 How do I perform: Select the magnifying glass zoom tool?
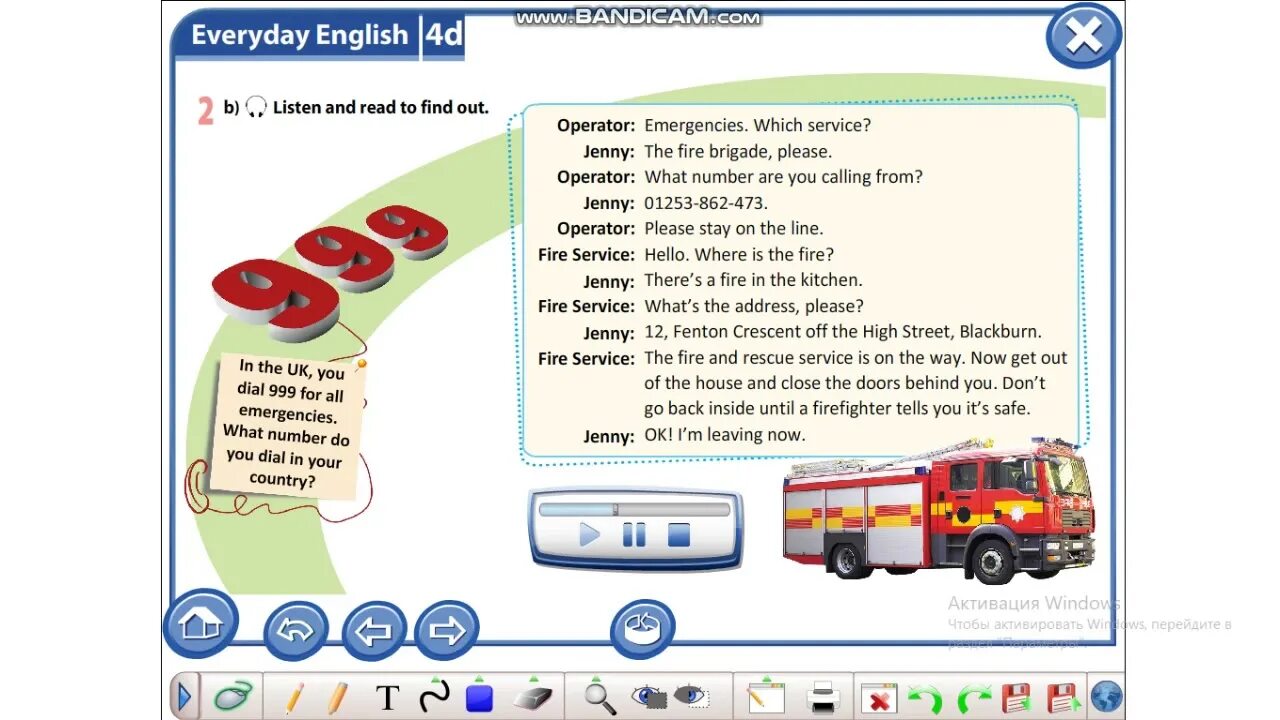[600, 698]
